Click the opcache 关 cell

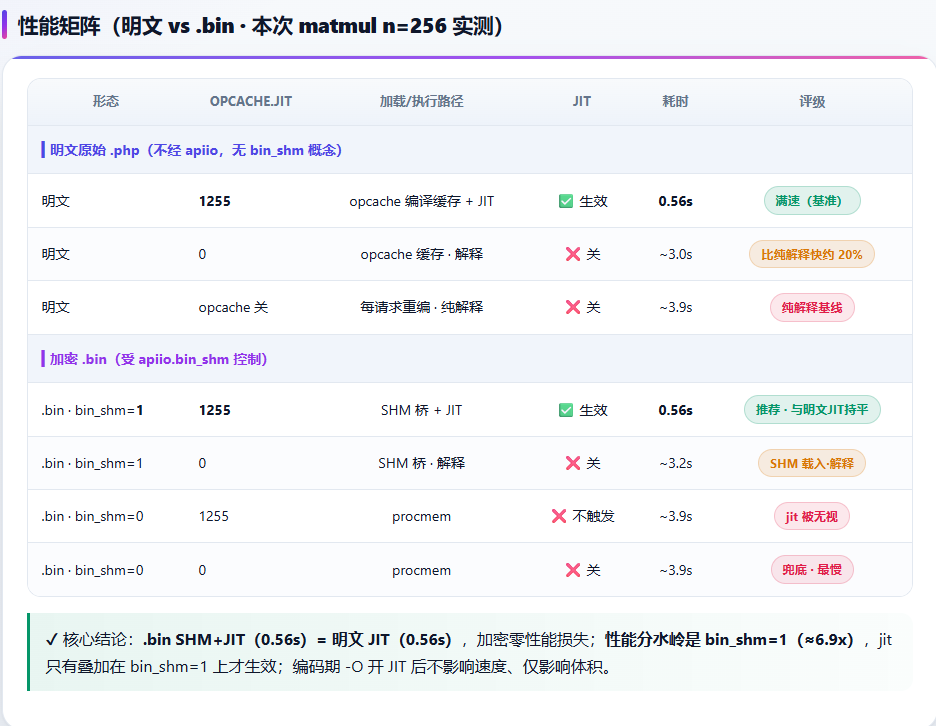pos(233,307)
